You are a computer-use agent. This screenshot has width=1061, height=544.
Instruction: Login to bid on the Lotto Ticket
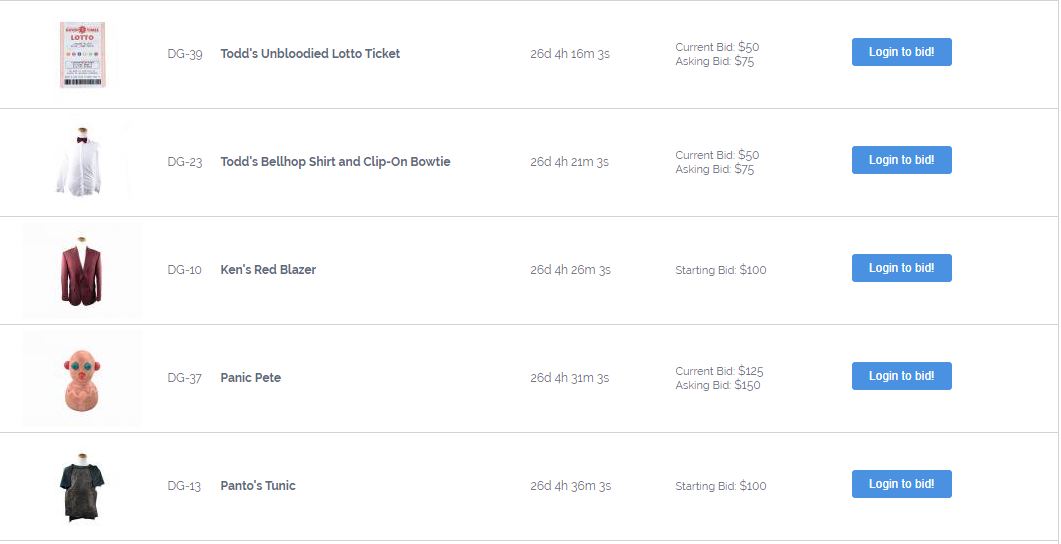(x=901, y=52)
